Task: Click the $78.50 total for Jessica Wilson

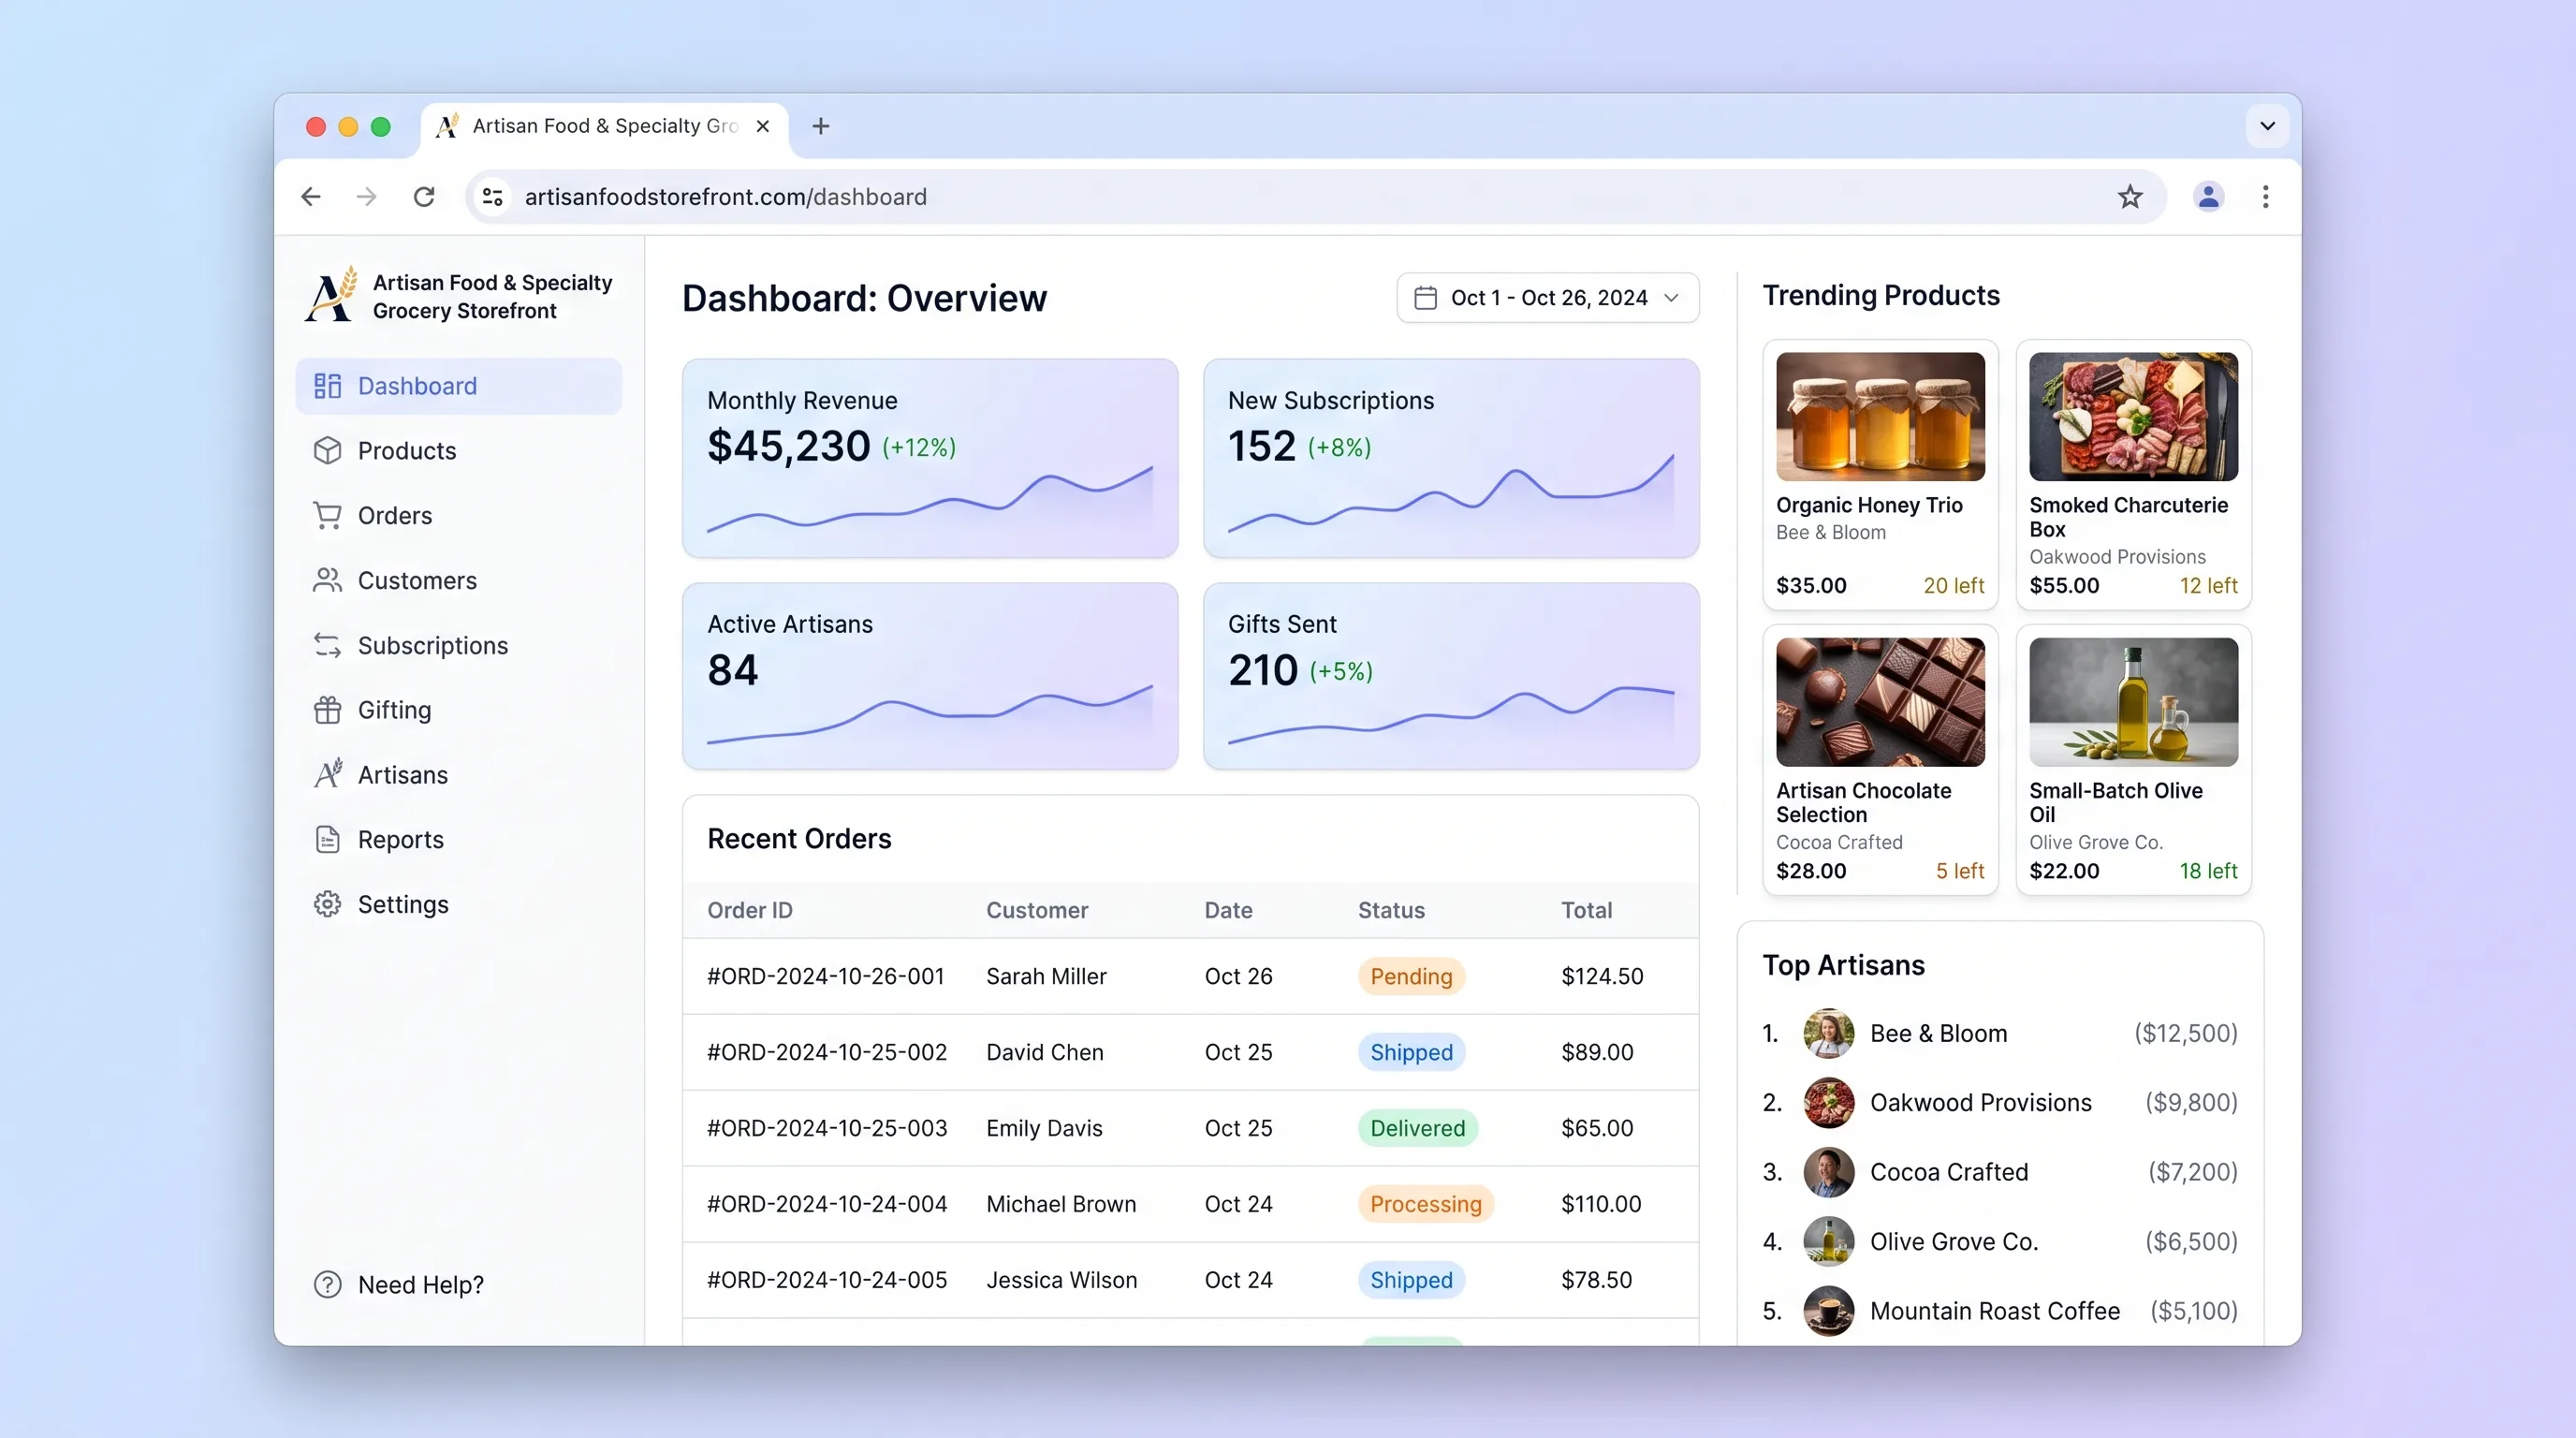Action: [1596, 1280]
